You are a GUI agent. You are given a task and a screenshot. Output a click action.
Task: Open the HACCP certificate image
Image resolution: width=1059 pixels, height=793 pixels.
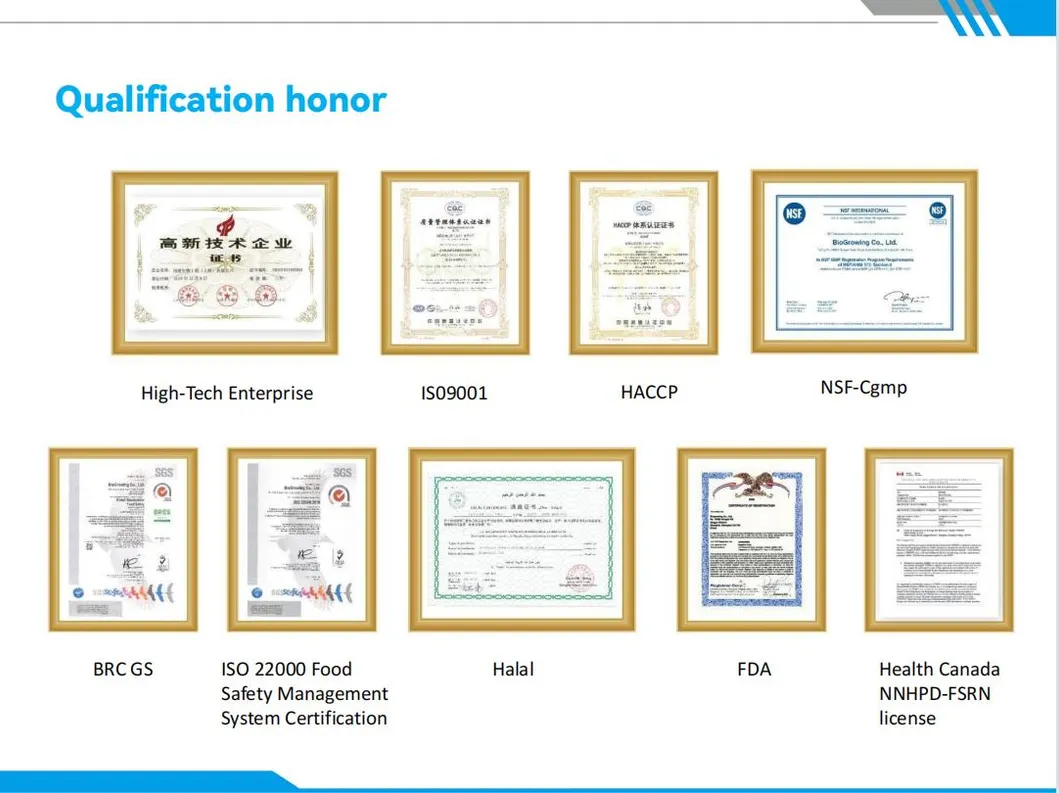coord(645,262)
